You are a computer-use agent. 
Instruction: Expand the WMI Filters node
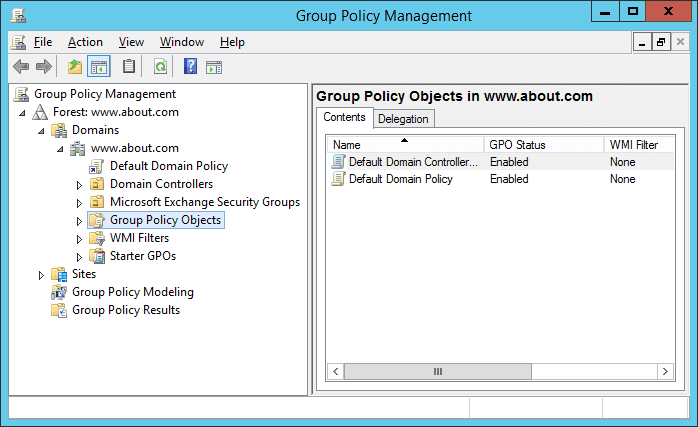[79, 239]
